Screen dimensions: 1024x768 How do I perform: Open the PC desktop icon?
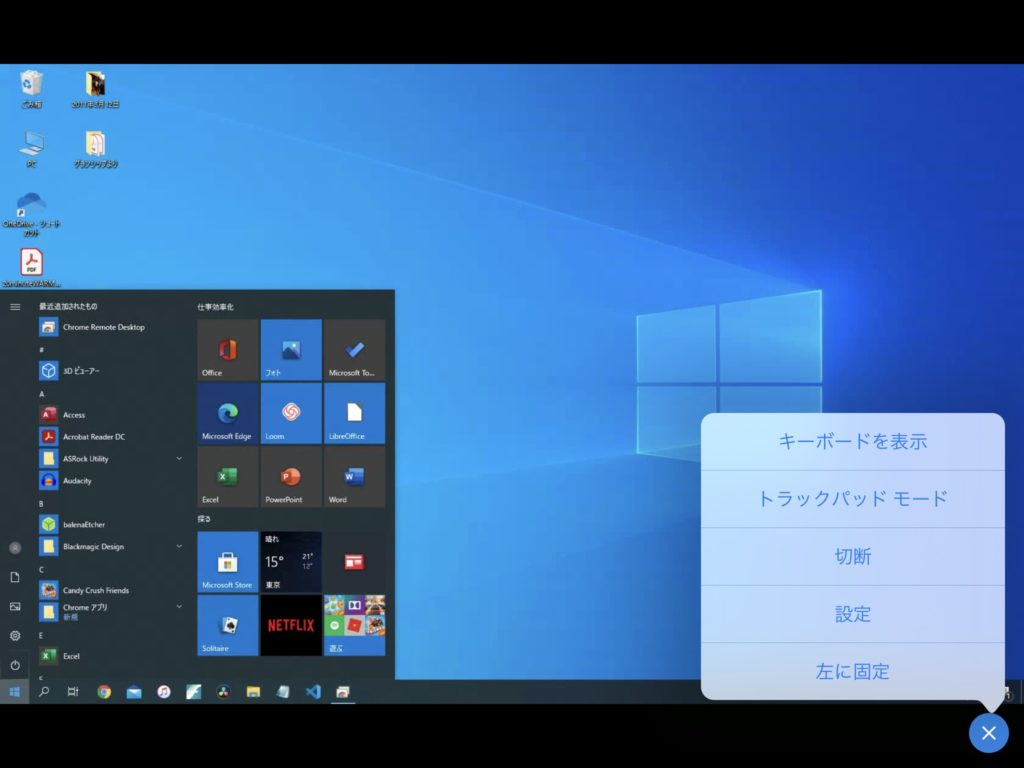(31, 149)
